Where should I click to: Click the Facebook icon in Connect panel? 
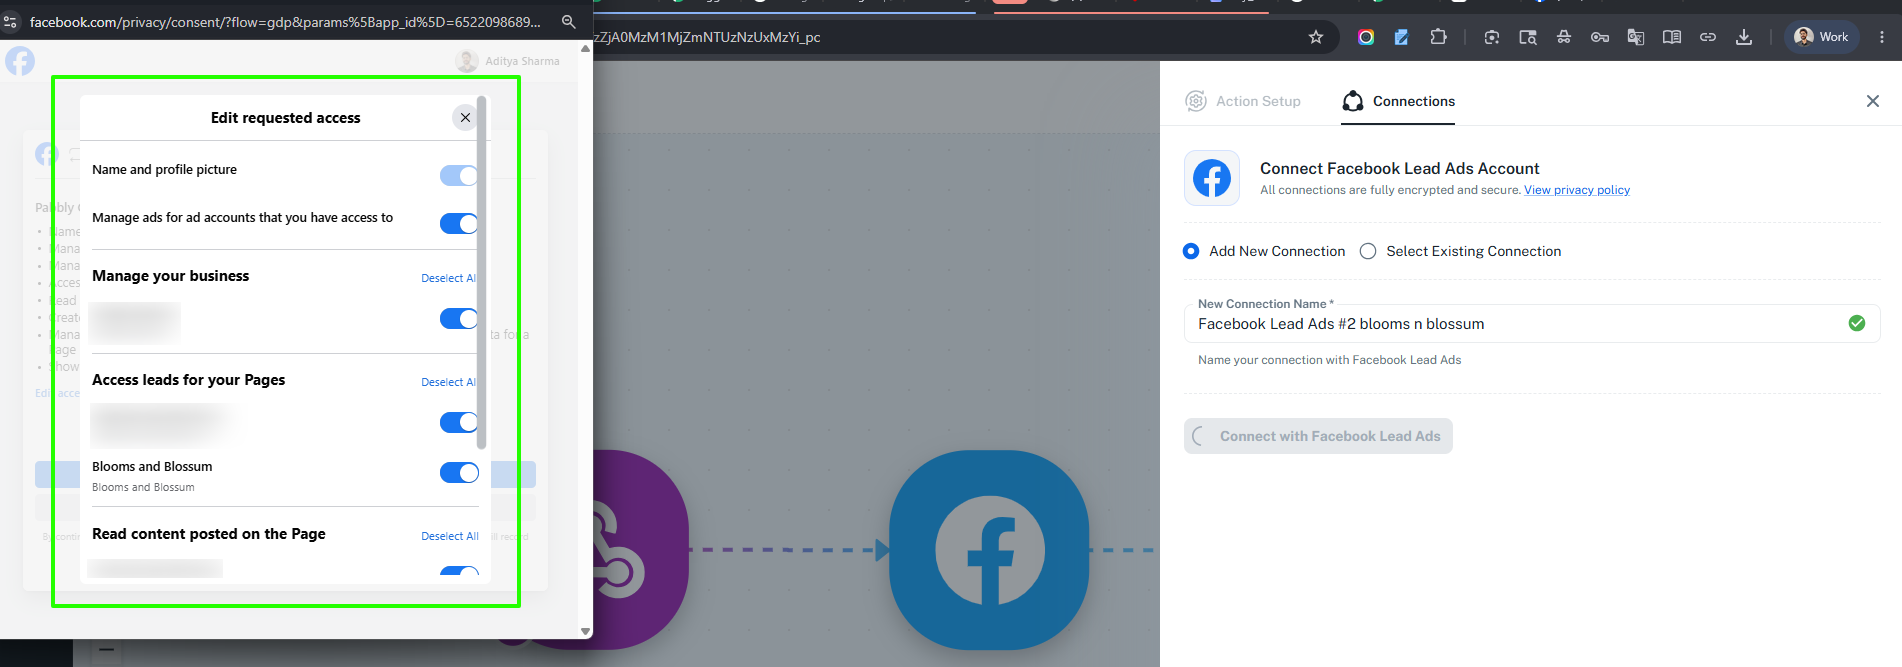coord(1212,178)
